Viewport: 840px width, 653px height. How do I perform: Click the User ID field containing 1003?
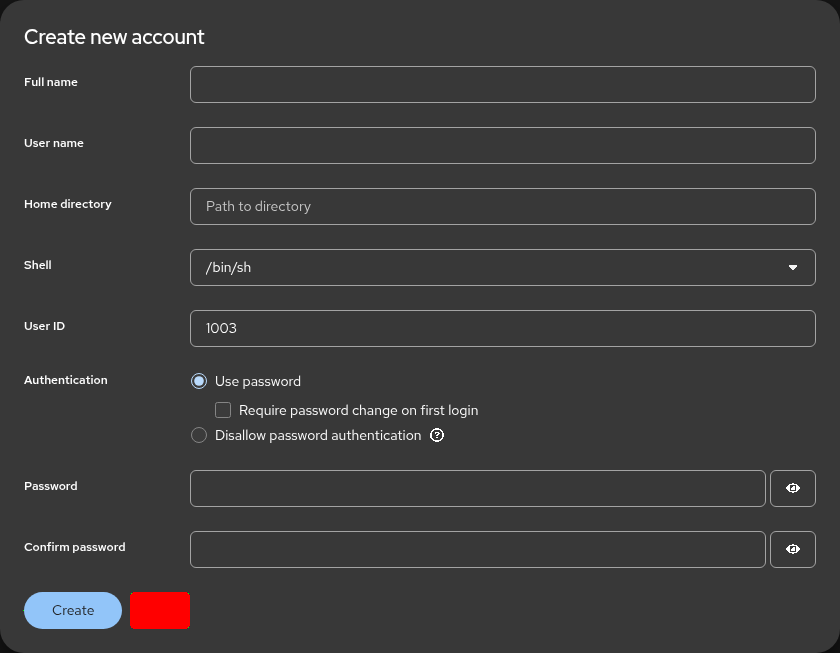(x=502, y=328)
